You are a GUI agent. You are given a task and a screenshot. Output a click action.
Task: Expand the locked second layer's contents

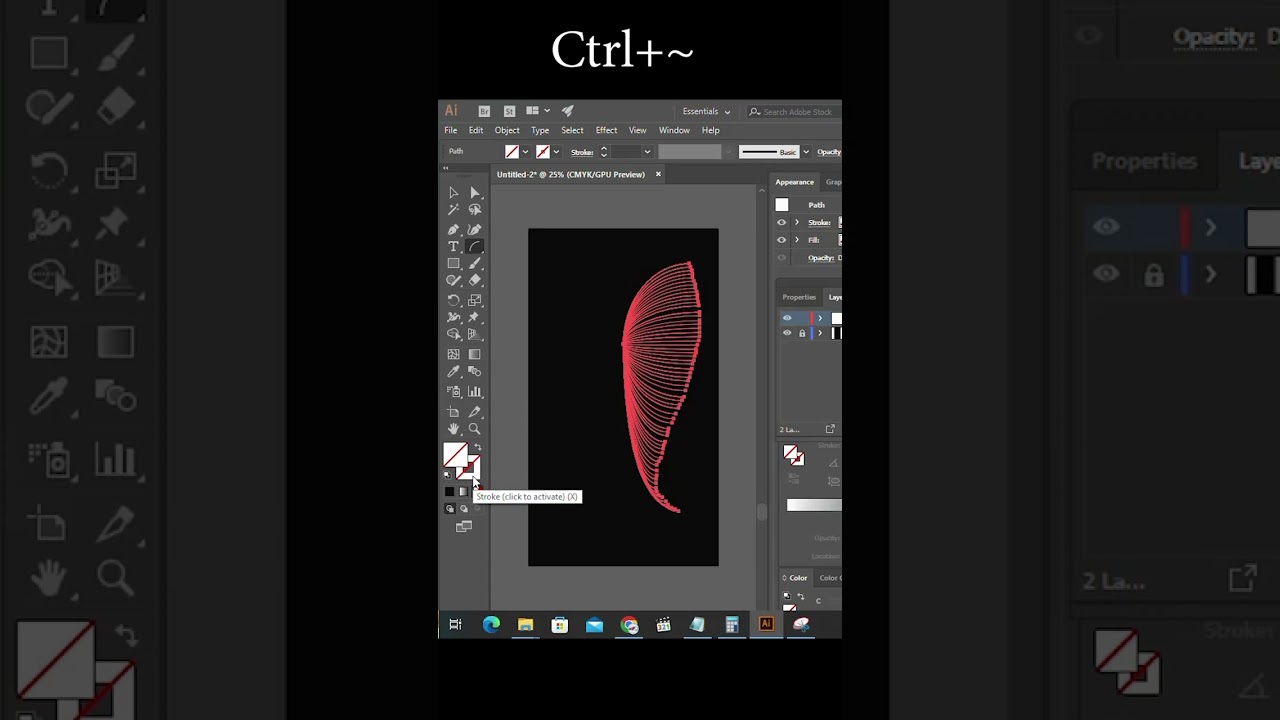click(820, 333)
